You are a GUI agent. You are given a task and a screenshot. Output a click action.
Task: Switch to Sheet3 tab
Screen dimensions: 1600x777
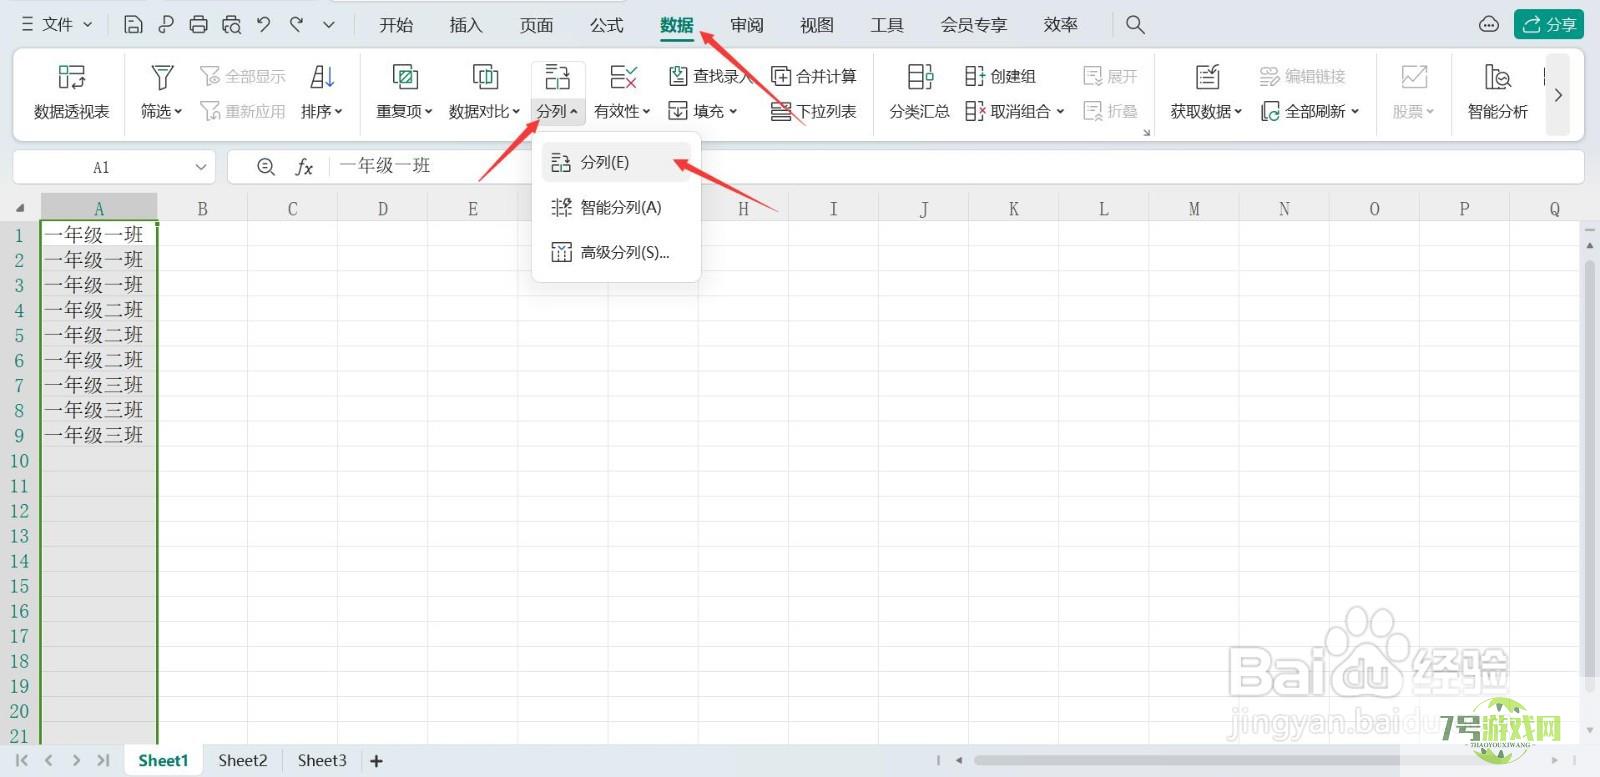(322, 760)
